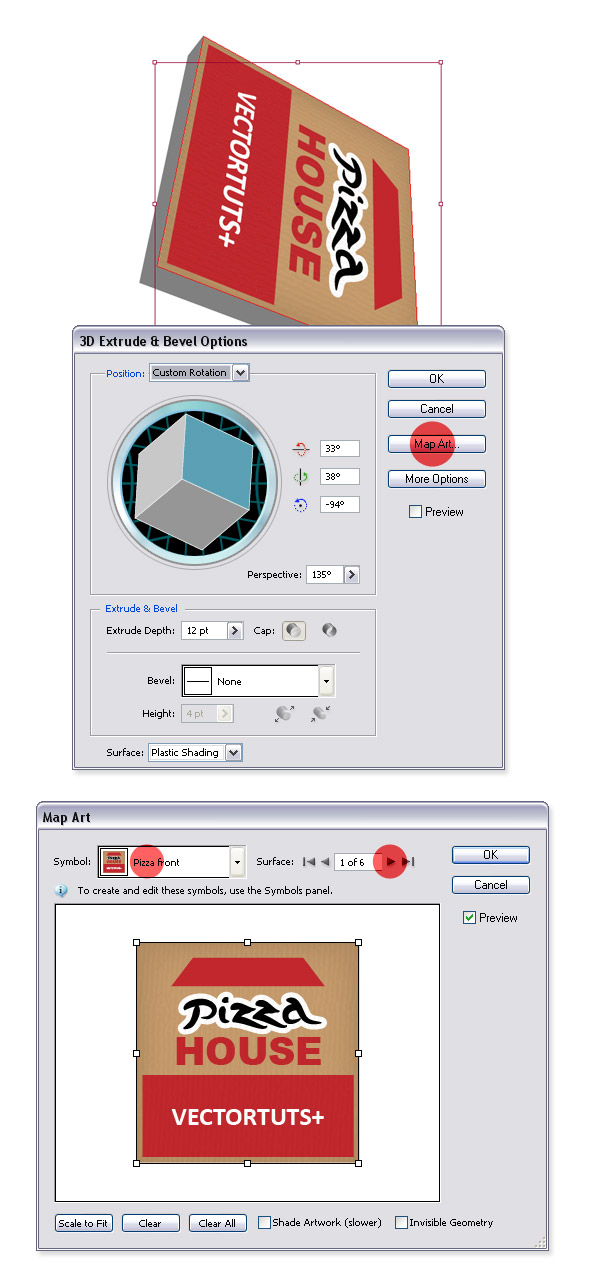Open the Symbol dropdown arrow in Map Art
The width and height of the screenshot is (600, 1288).
pyautogui.click(x=237, y=862)
